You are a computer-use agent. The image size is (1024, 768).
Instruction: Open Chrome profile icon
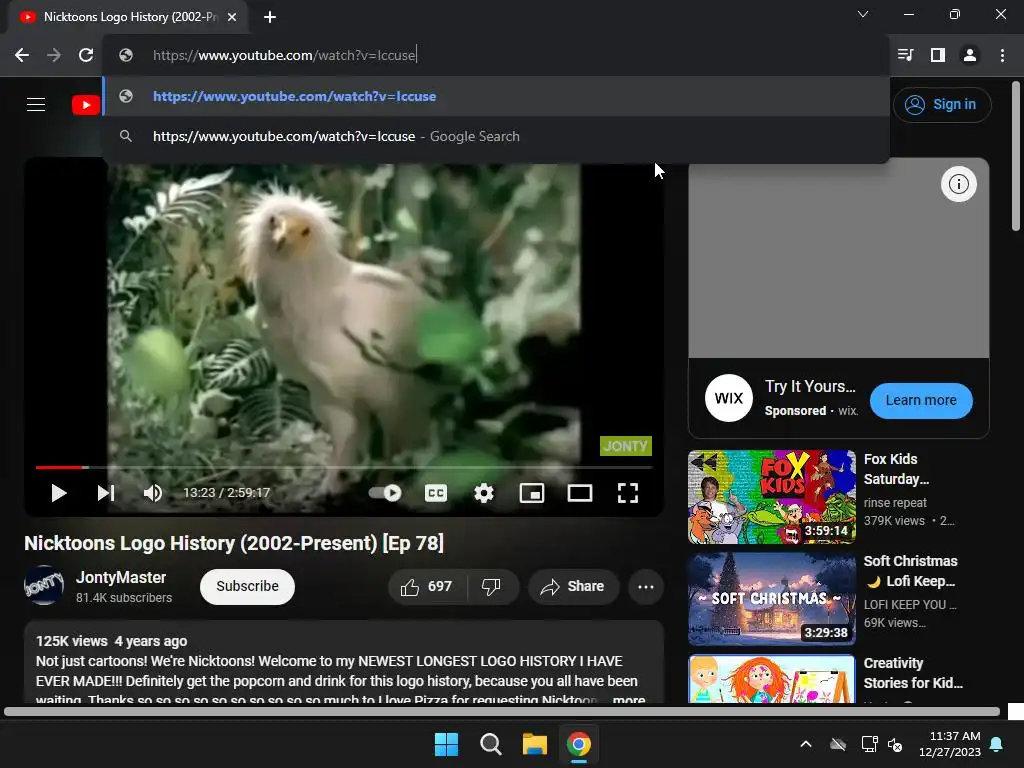(970, 55)
